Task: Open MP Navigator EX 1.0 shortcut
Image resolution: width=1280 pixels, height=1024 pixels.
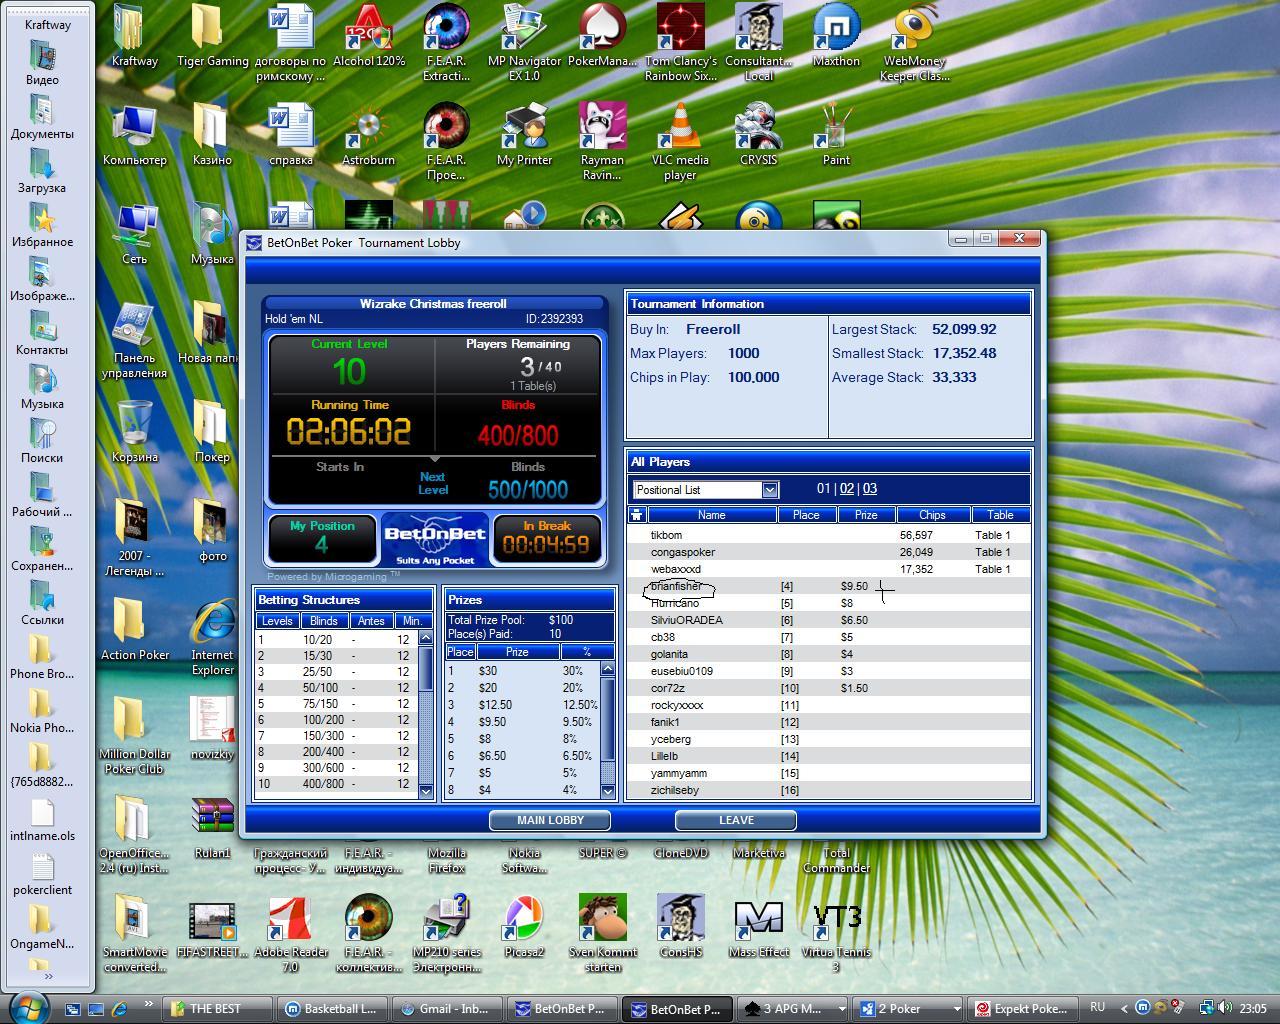Action: tap(524, 42)
